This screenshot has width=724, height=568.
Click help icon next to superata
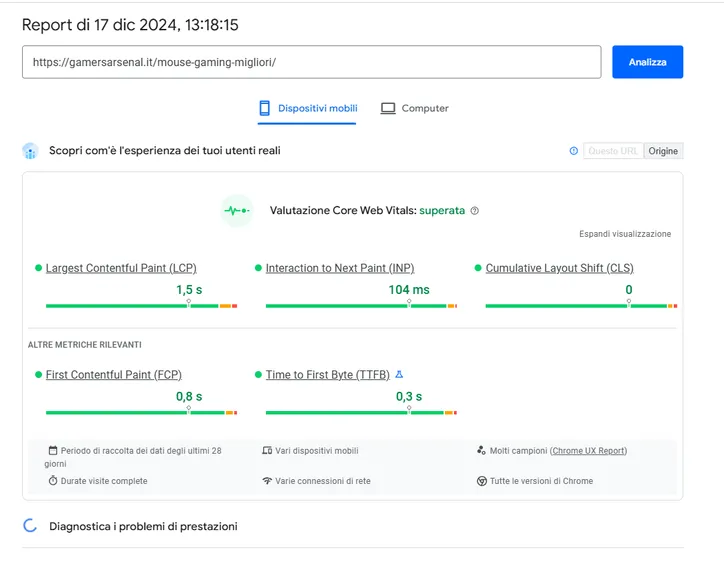tap(475, 211)
